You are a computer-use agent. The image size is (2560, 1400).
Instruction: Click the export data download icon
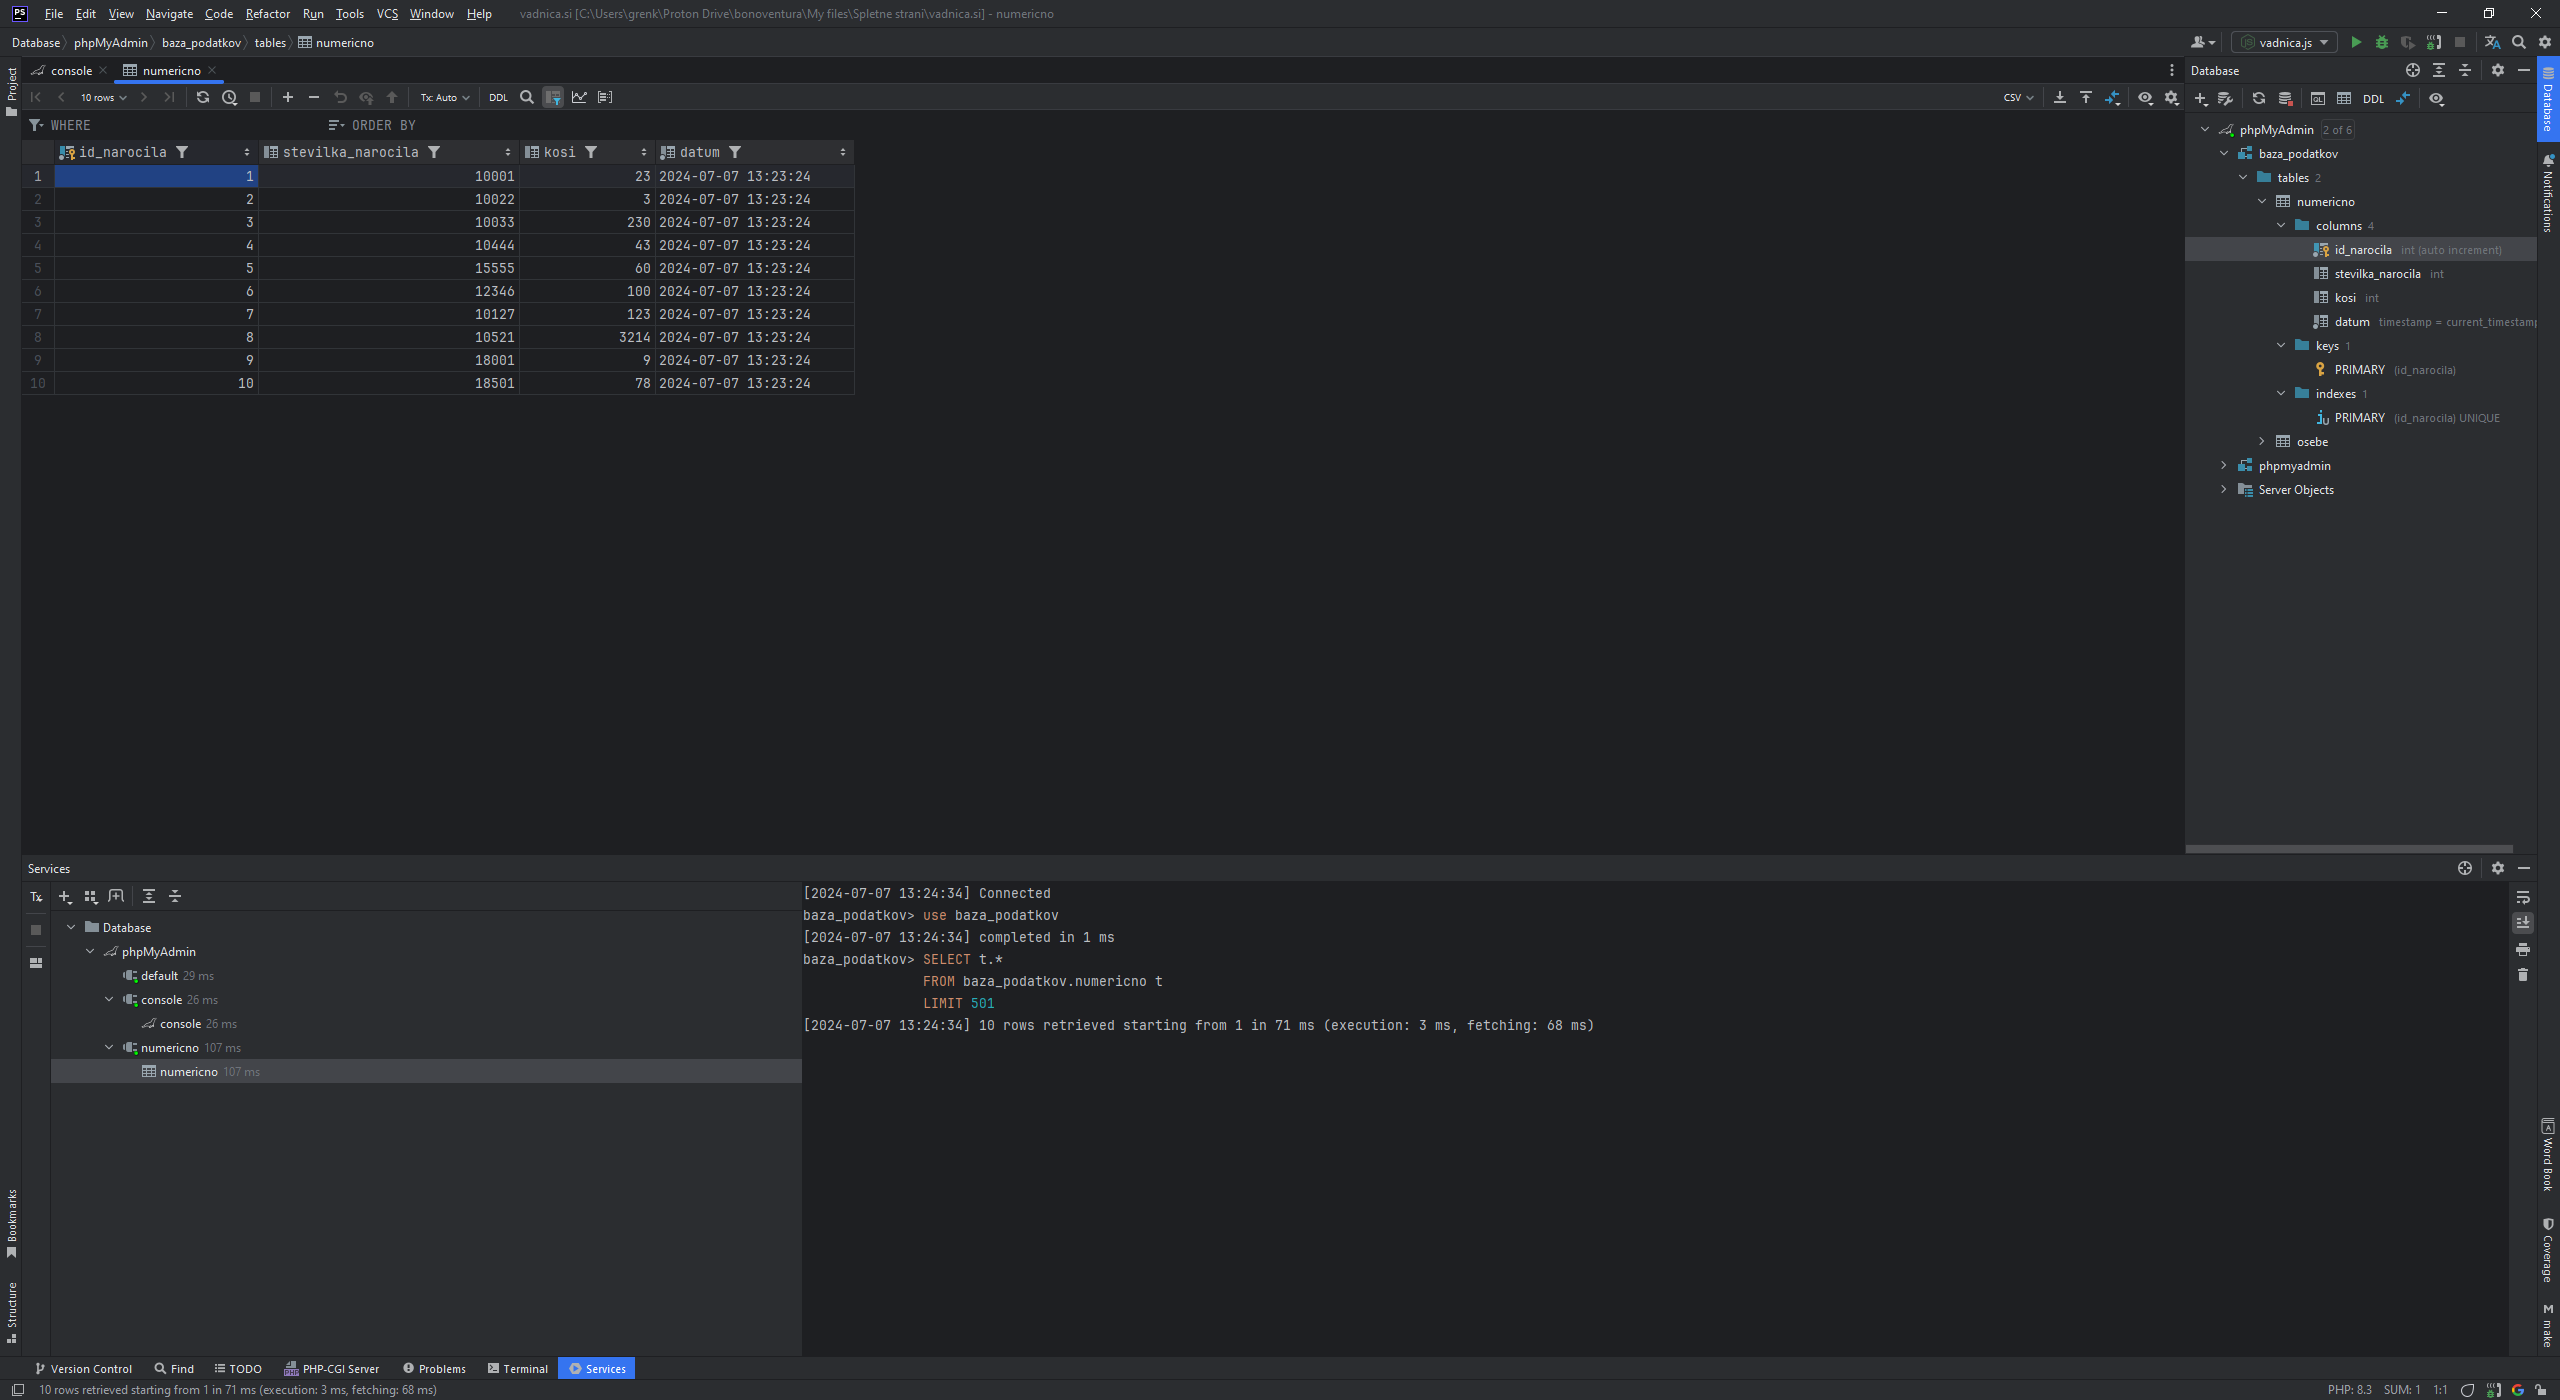pyautogui.click(x=2059, y=97)
